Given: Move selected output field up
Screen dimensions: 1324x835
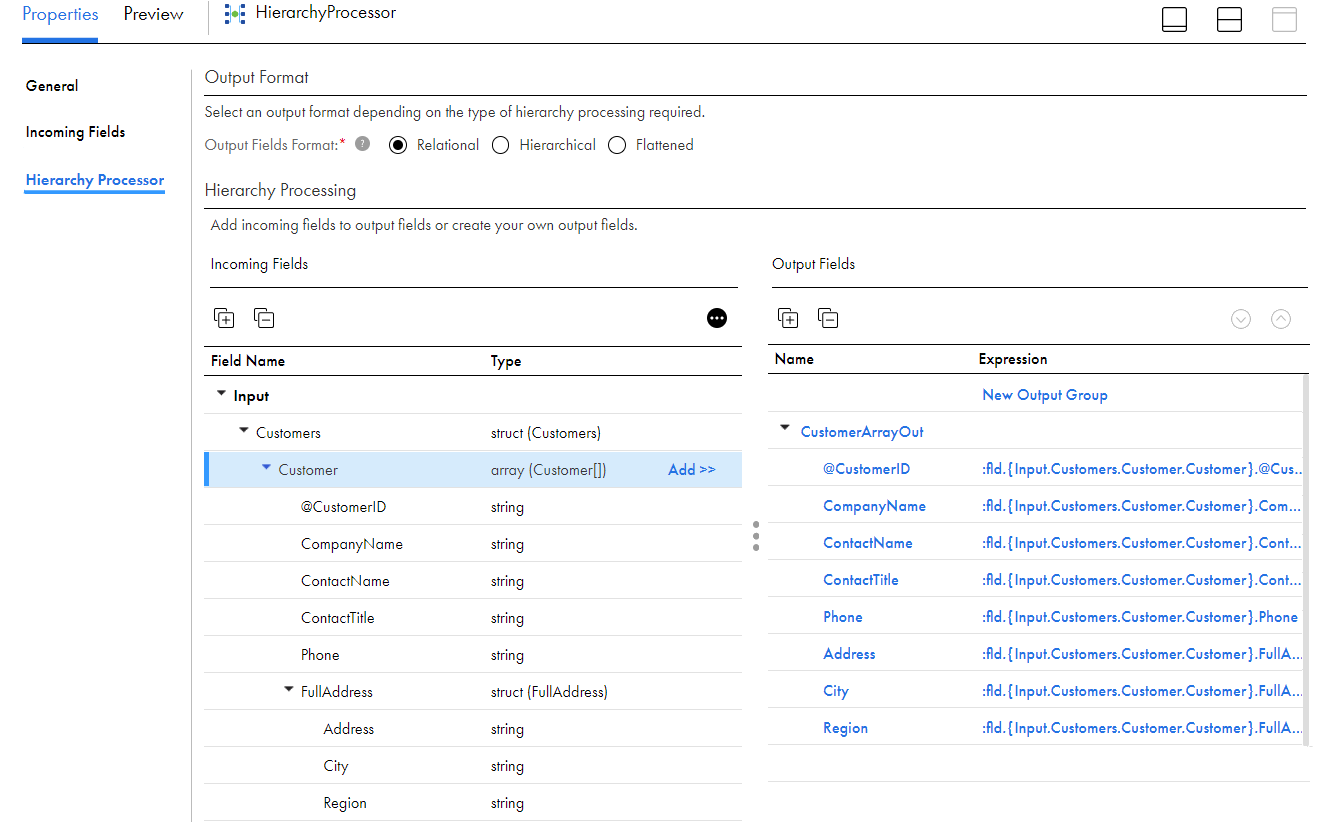Looking at the screenshot, I should pos(1281,319).
